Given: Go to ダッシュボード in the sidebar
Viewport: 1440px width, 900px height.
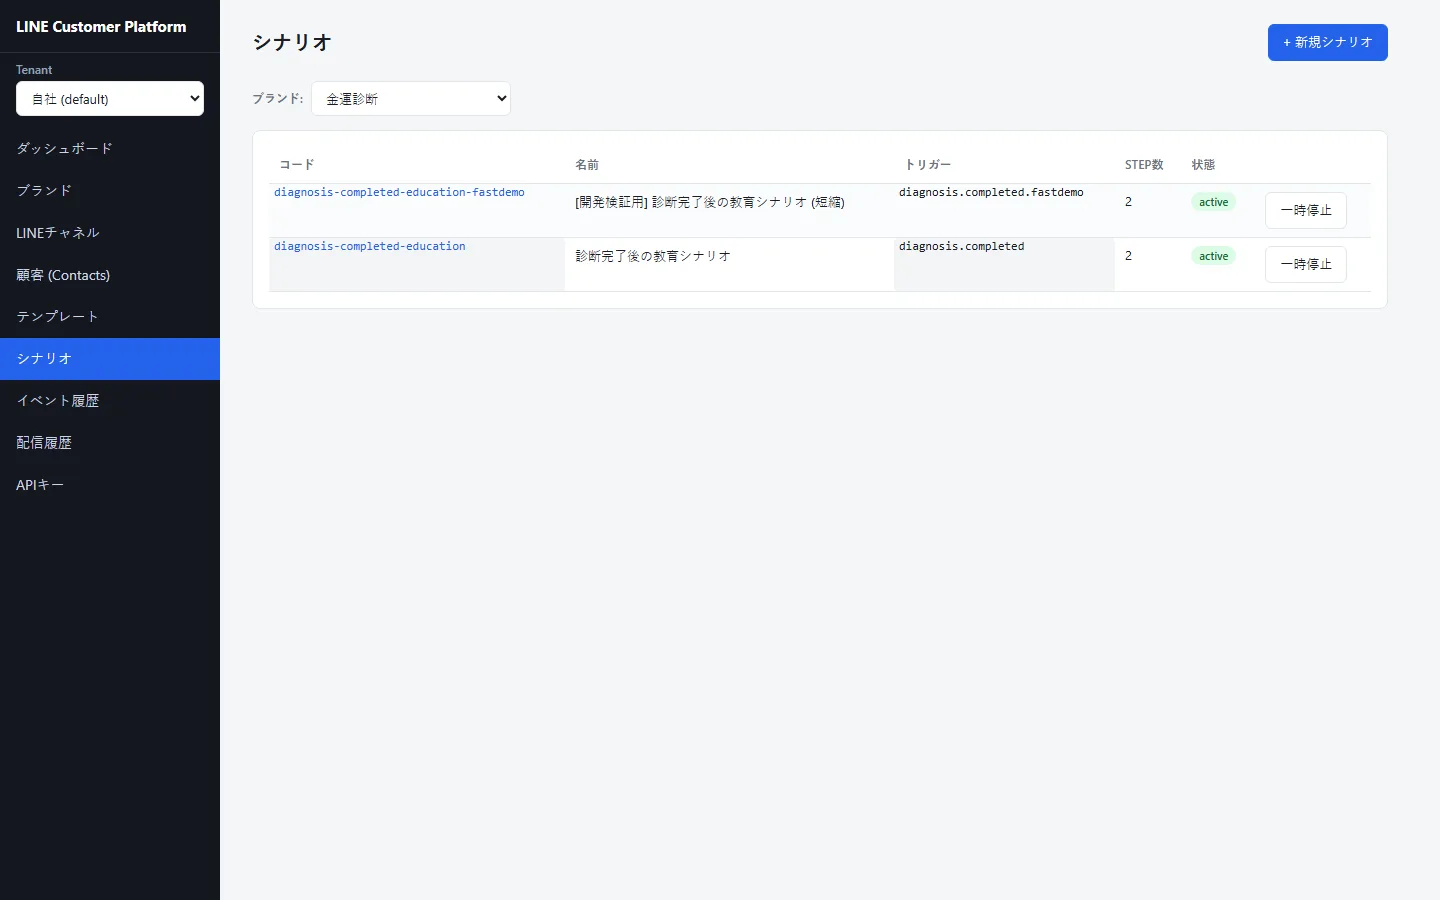Looking at the screenshot, I should (110, 148).
